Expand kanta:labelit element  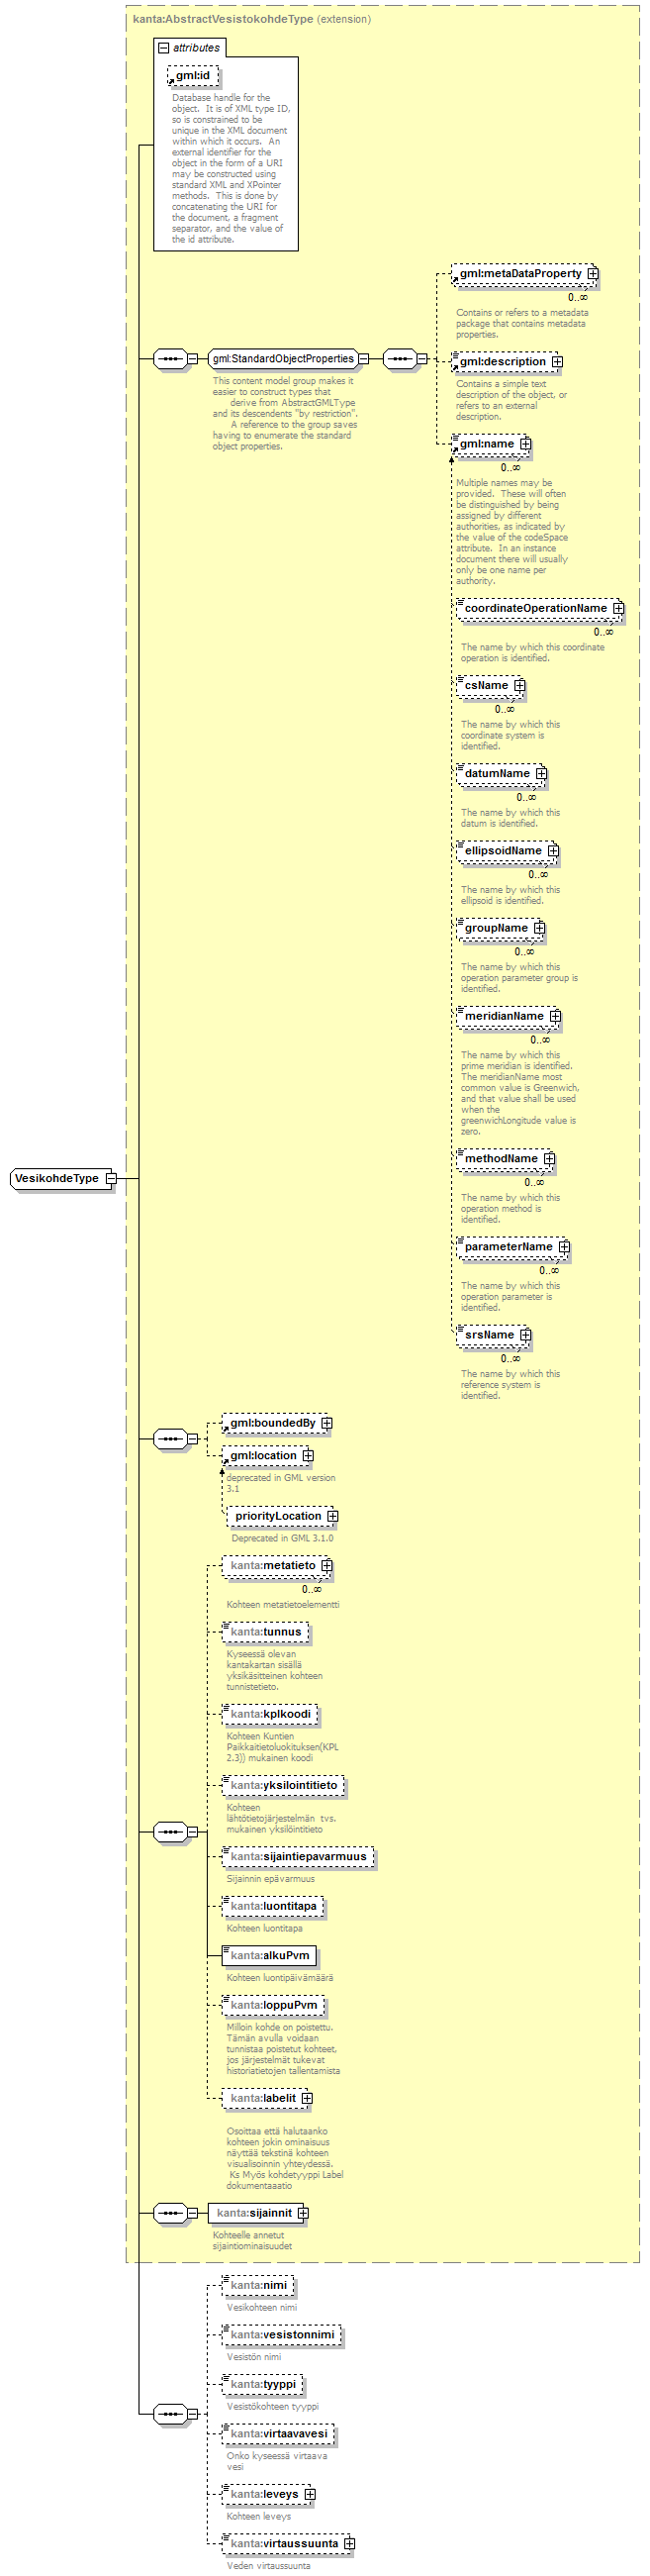click(307, 2098)
